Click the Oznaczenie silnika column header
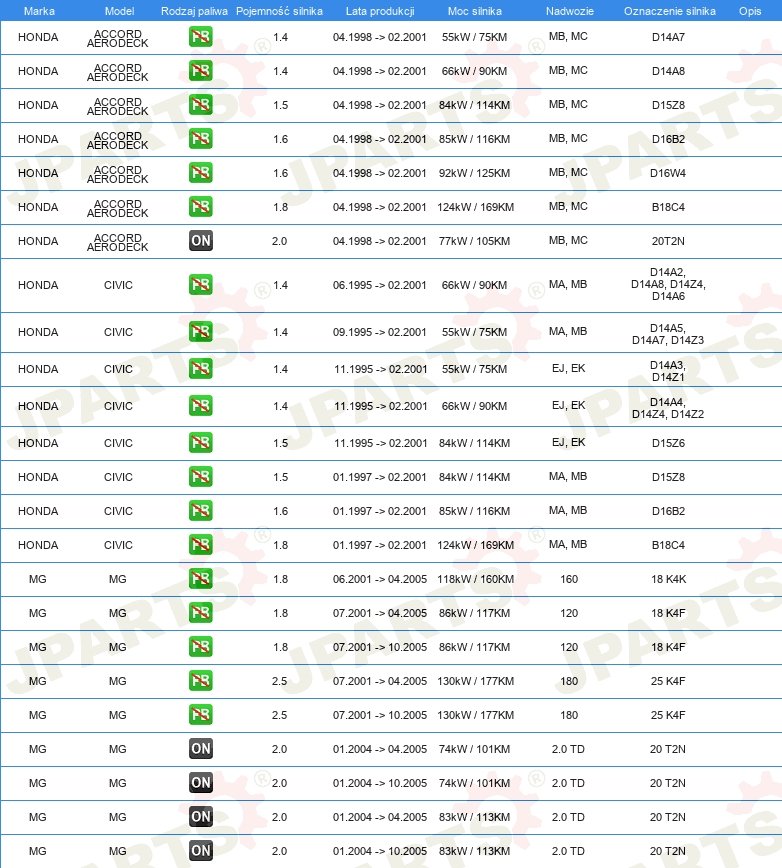 pyautogui.click(x=670, y=11)
